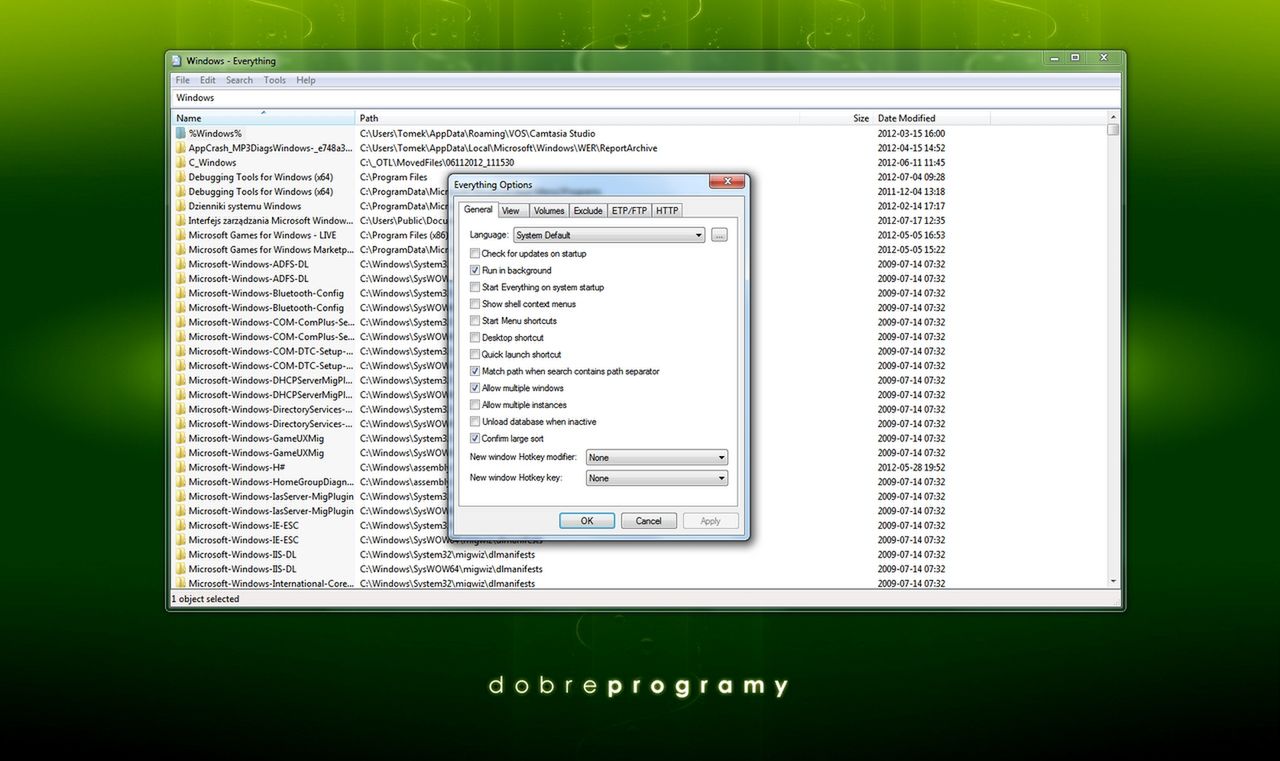Click folder icon beside AppCrash_MP3DiagsWindows entry
The height and width of the screenshot is (761, 1280).
(181, 148)
